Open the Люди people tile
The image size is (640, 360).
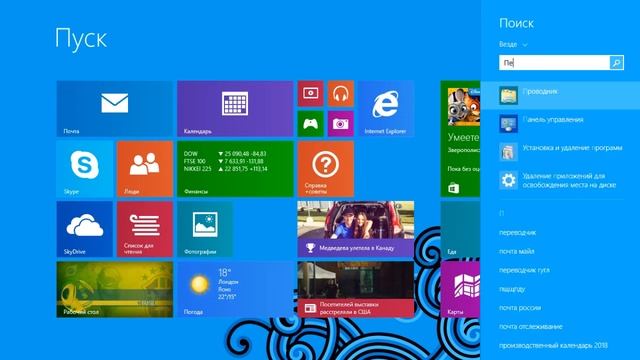coord(145,169)
